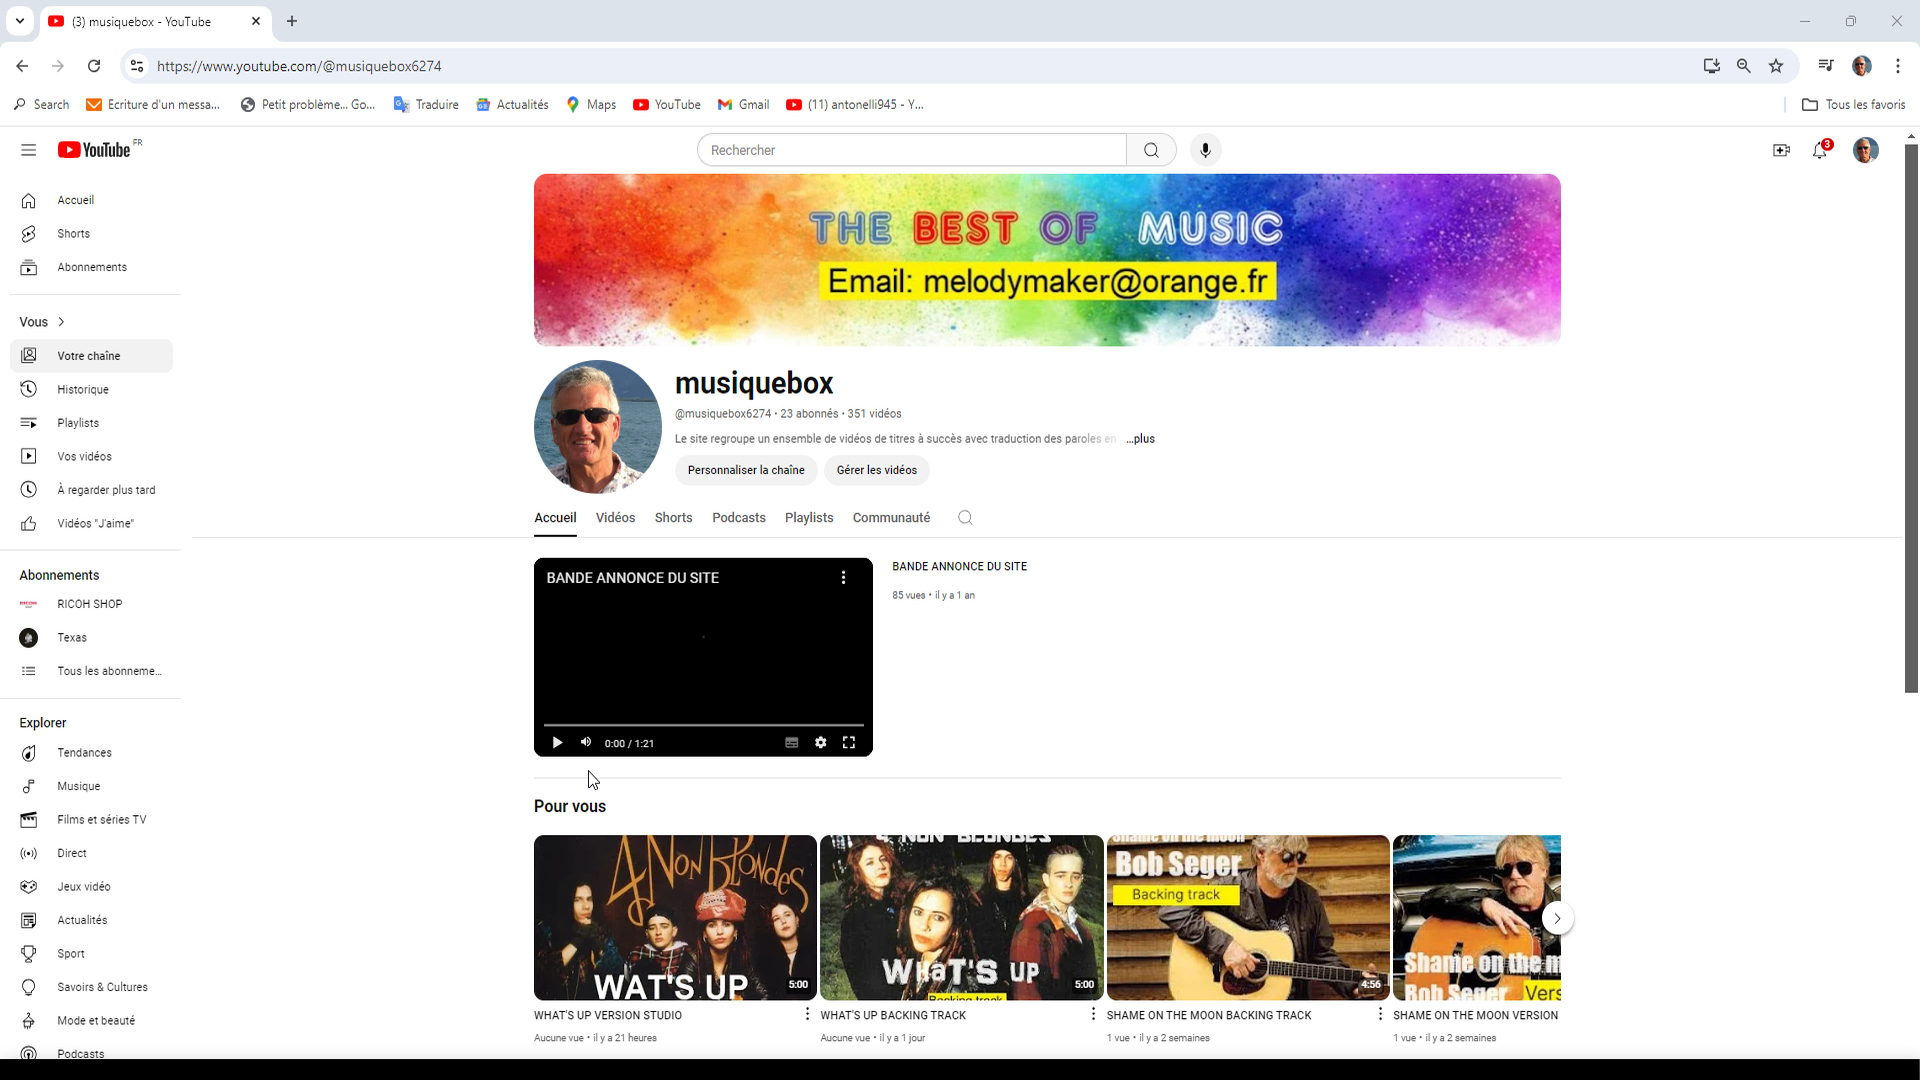Viewport: 1920px width, 1080px height.
Task: Open Musique in Explorer section
Action: [x=91, y=786]
